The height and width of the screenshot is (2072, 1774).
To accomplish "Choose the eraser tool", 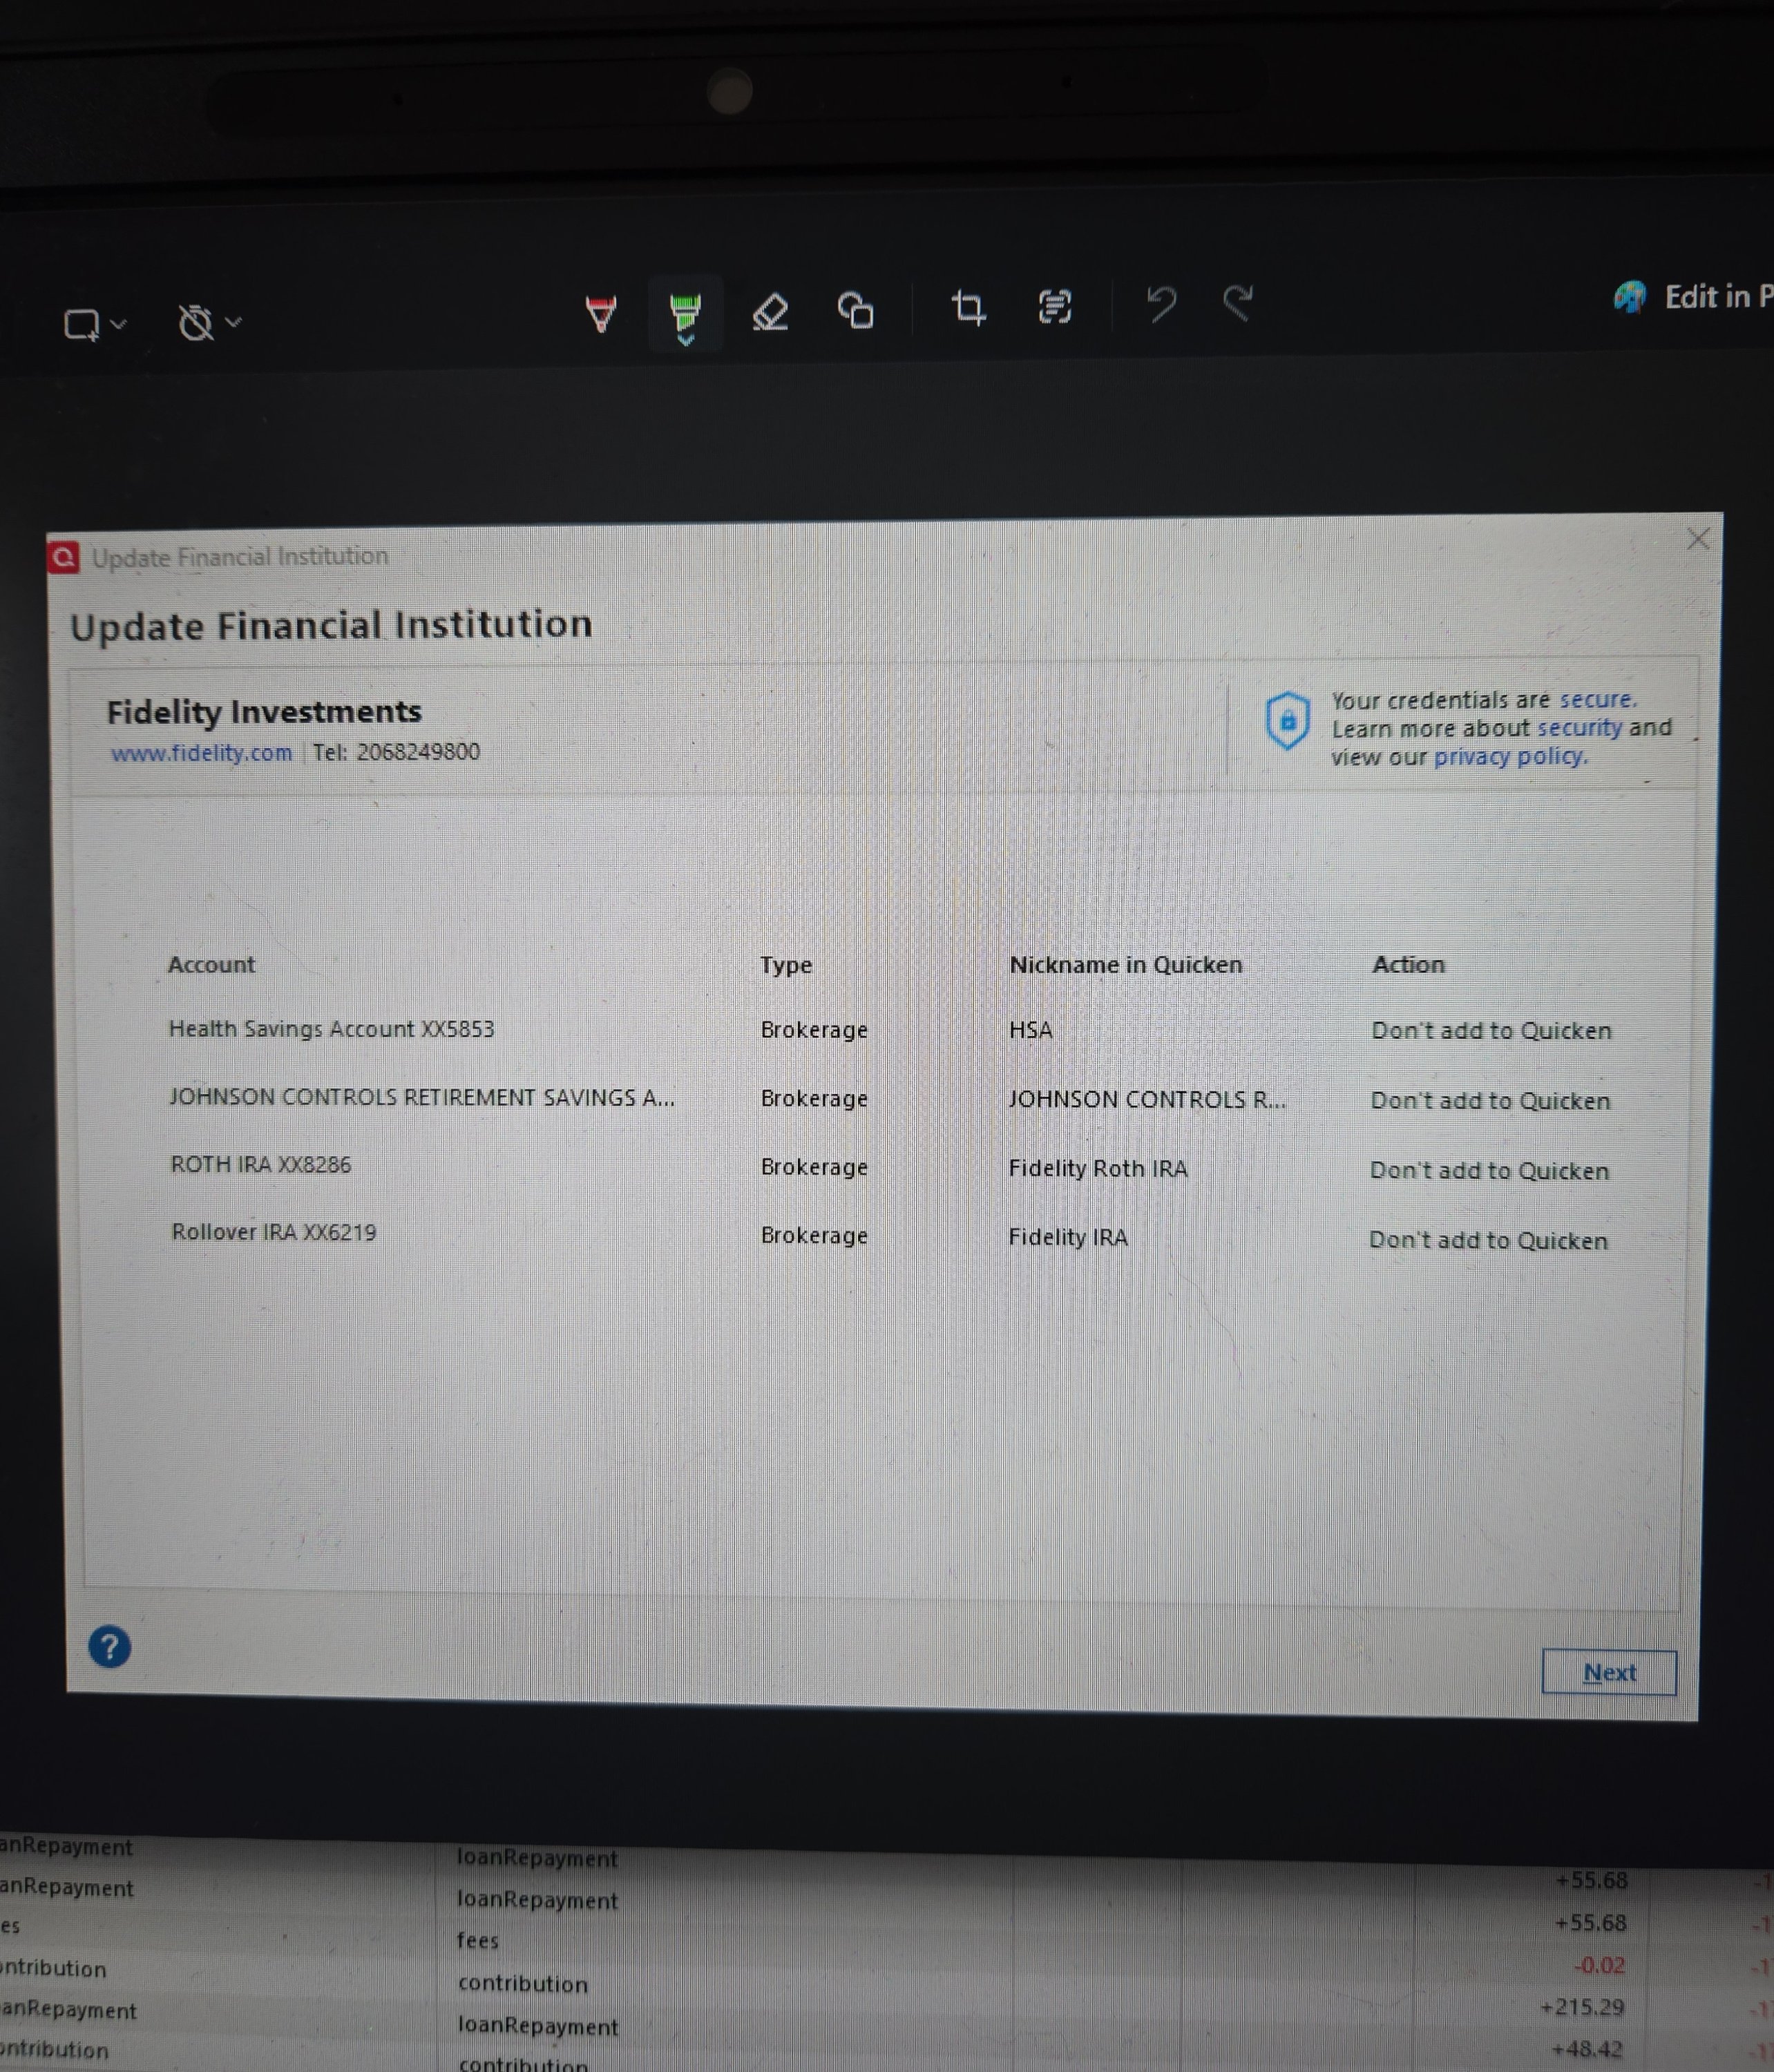I will coord(770,311).
